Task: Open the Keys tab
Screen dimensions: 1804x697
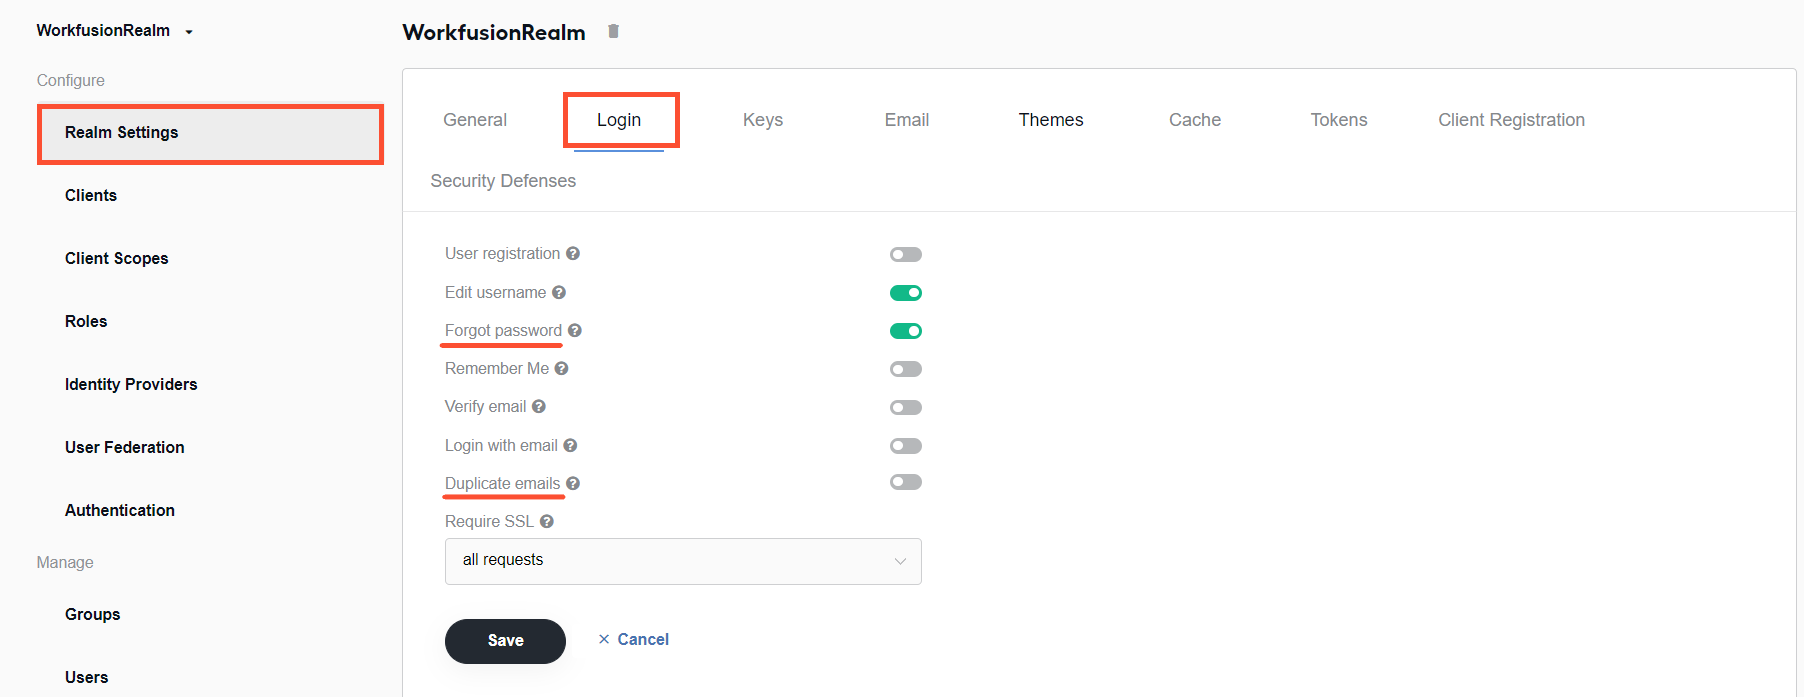Action: coord(763,120)
